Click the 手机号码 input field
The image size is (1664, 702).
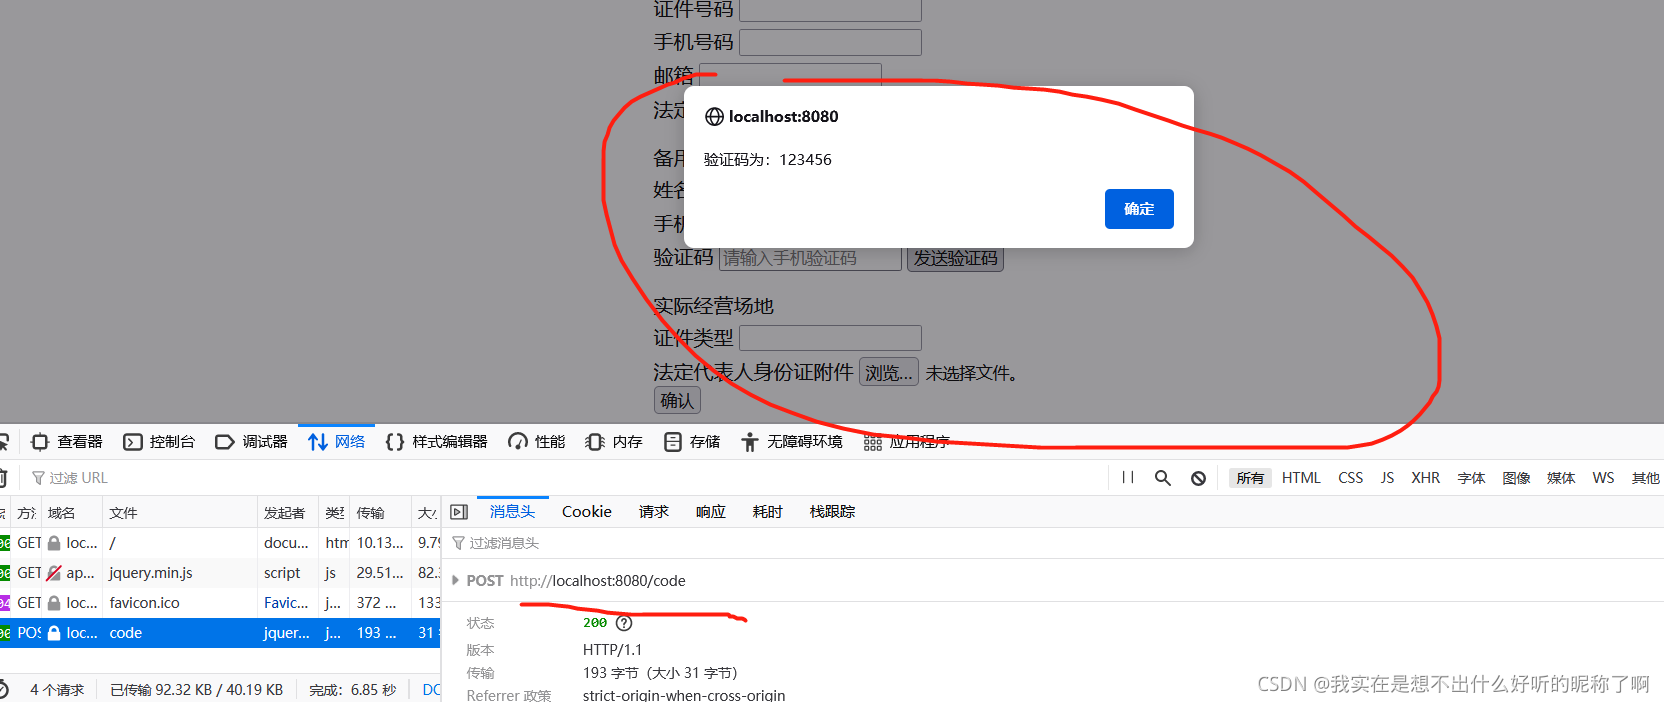[830, 42]
